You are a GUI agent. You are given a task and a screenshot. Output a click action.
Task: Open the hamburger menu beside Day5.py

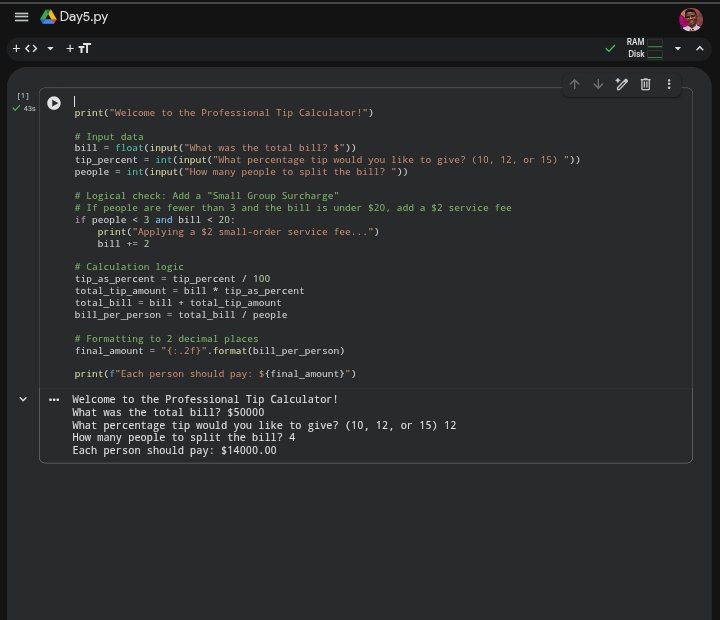tap(22, 17)
